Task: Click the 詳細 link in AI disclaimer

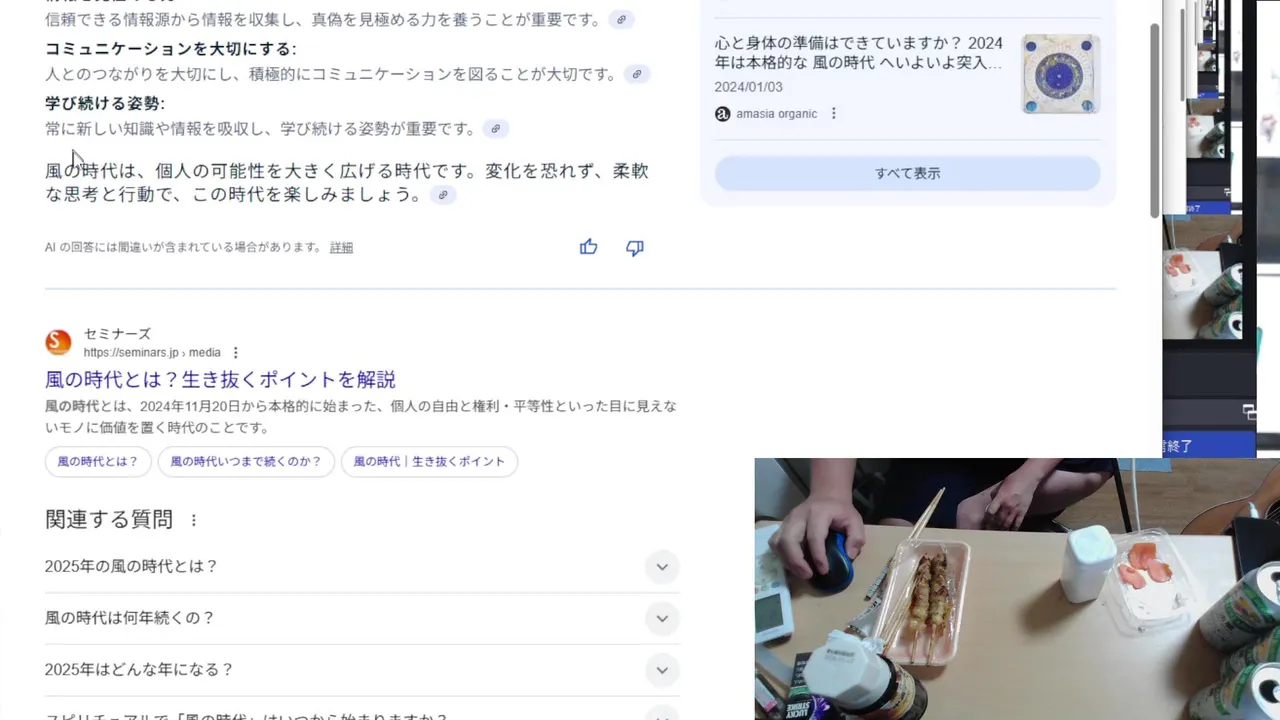Action: pos(341,247)
